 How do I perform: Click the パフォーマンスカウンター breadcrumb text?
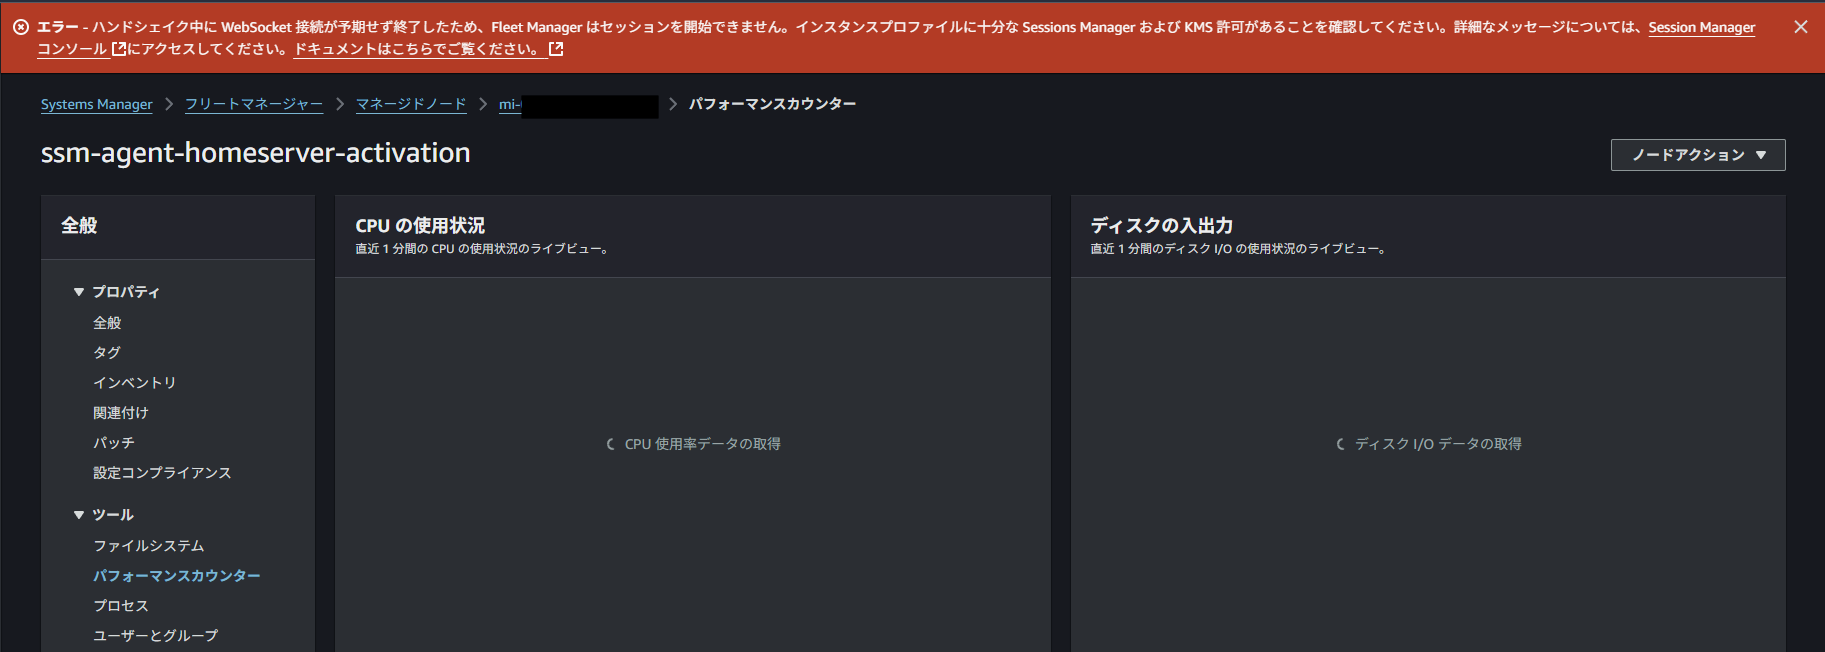(772, 104)
